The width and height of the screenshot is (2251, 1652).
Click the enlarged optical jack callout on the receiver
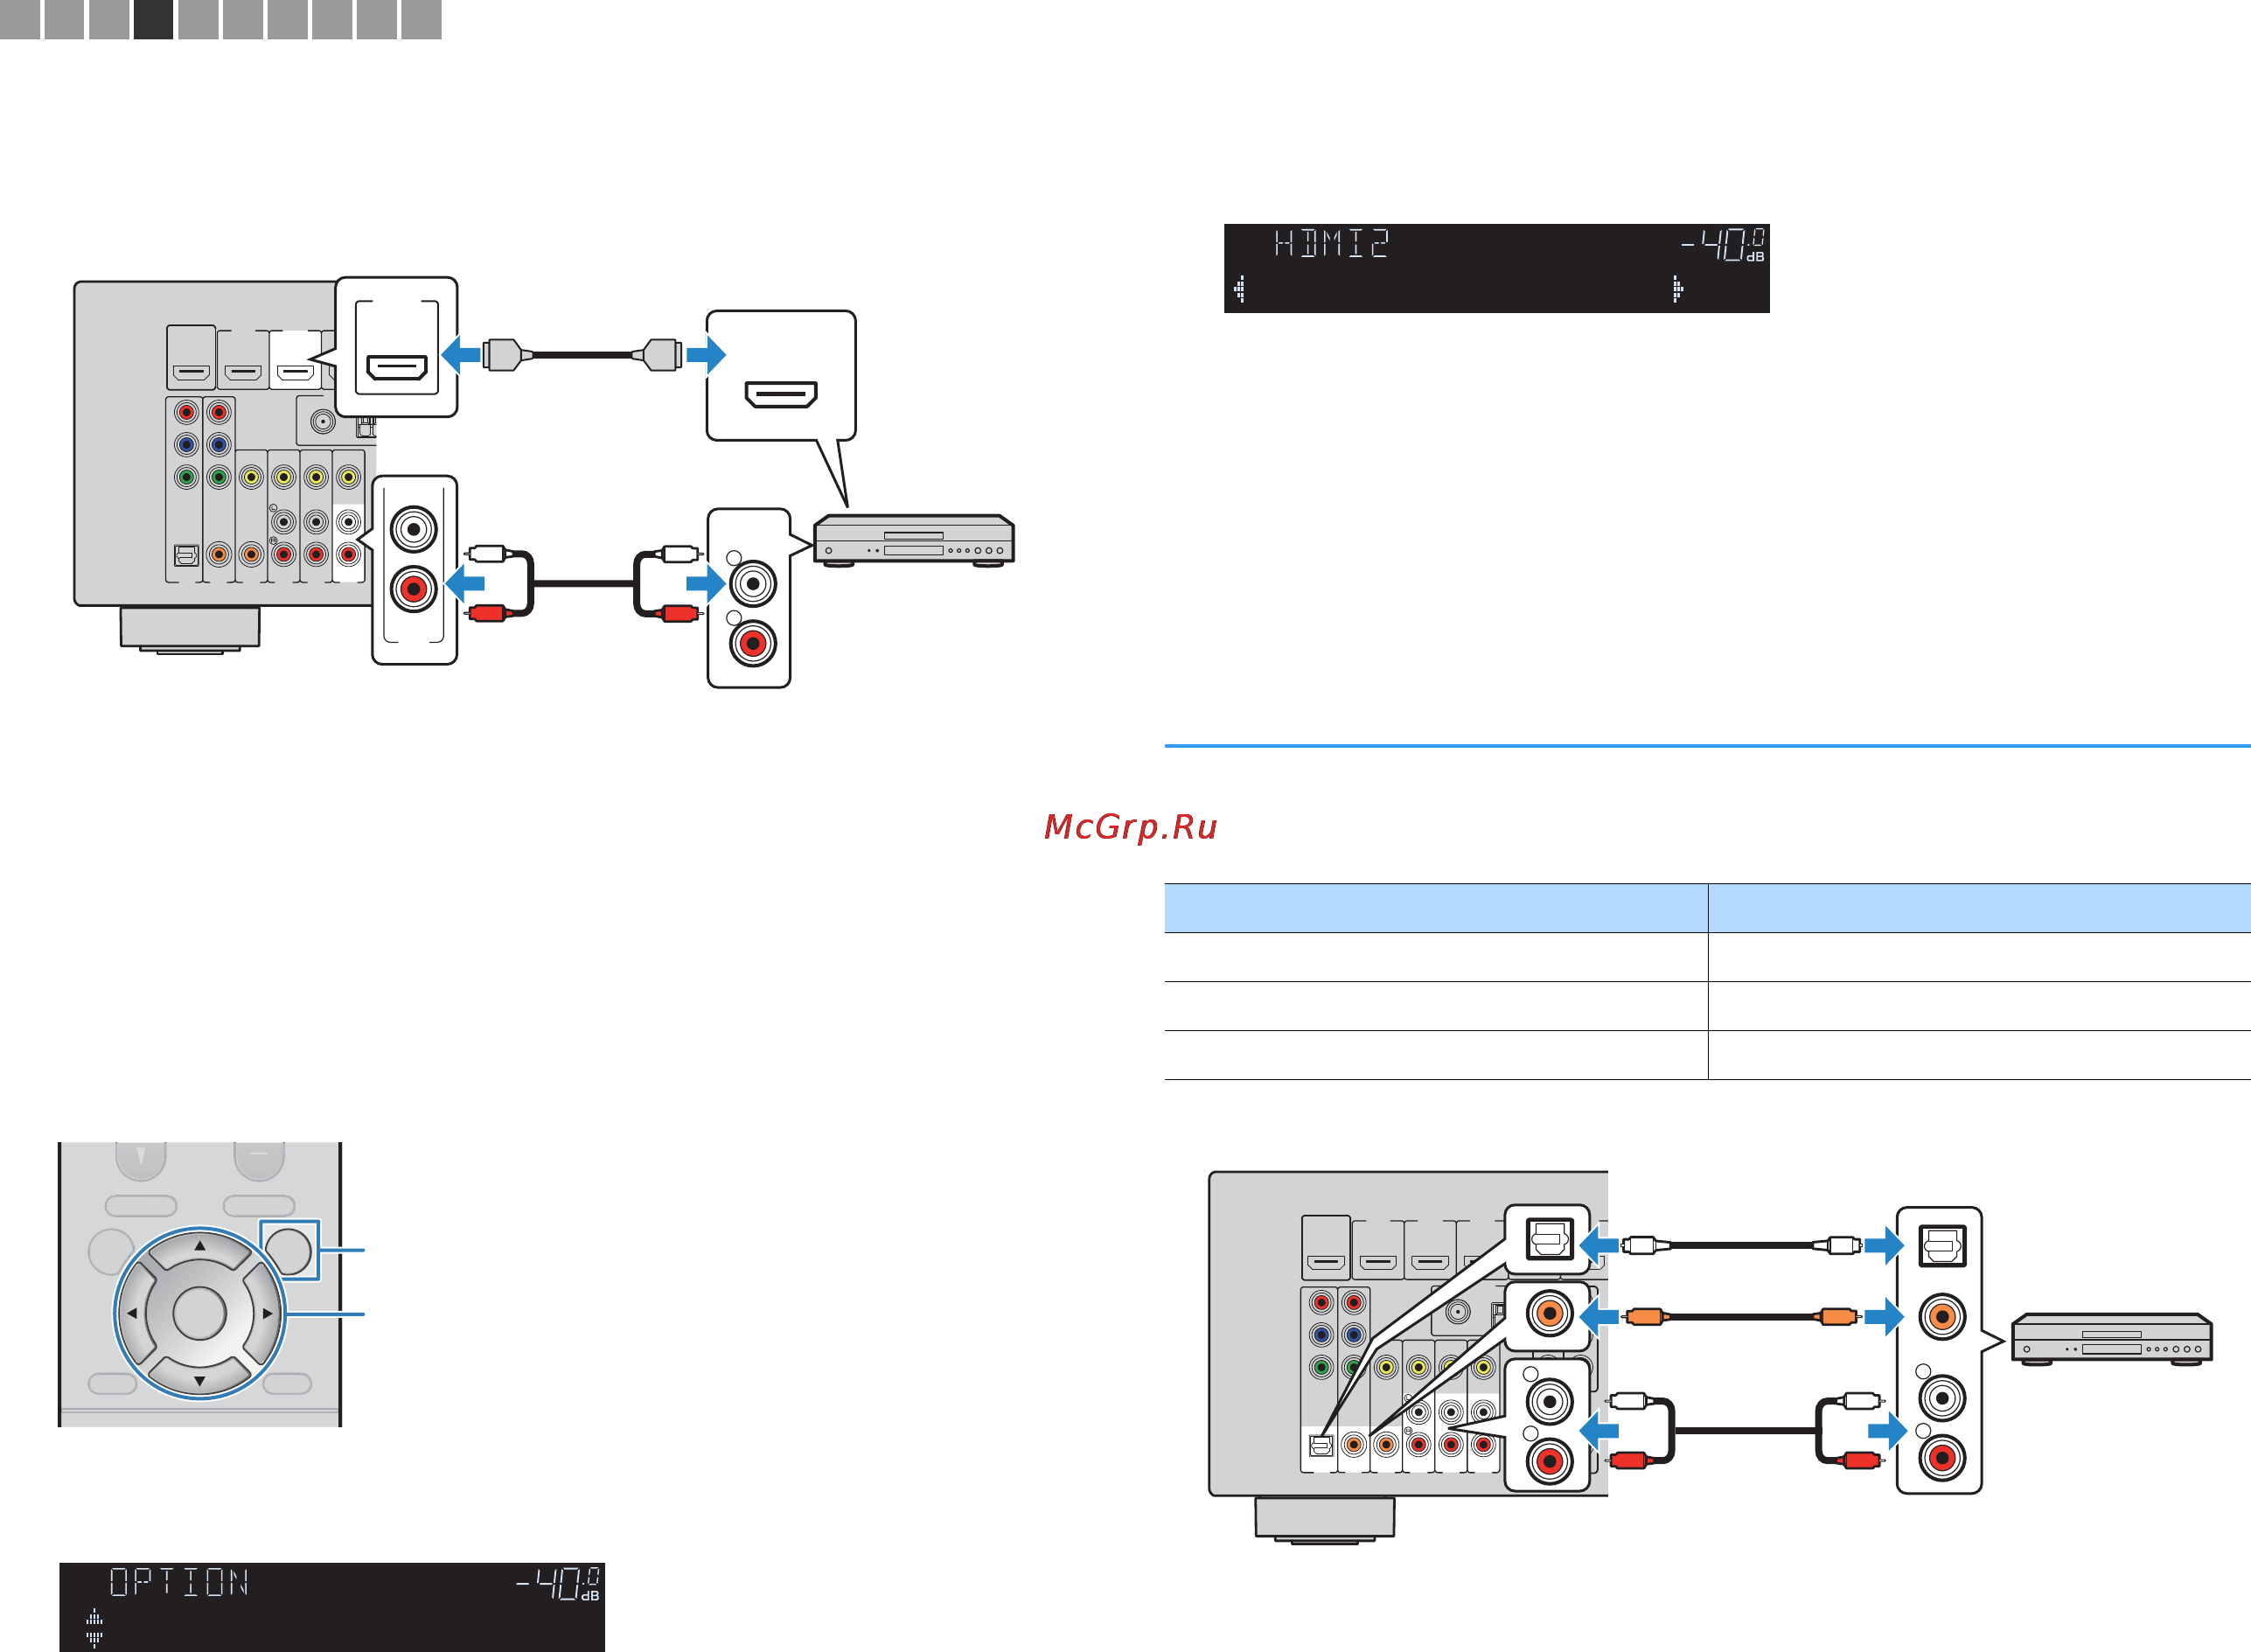1549,1240
